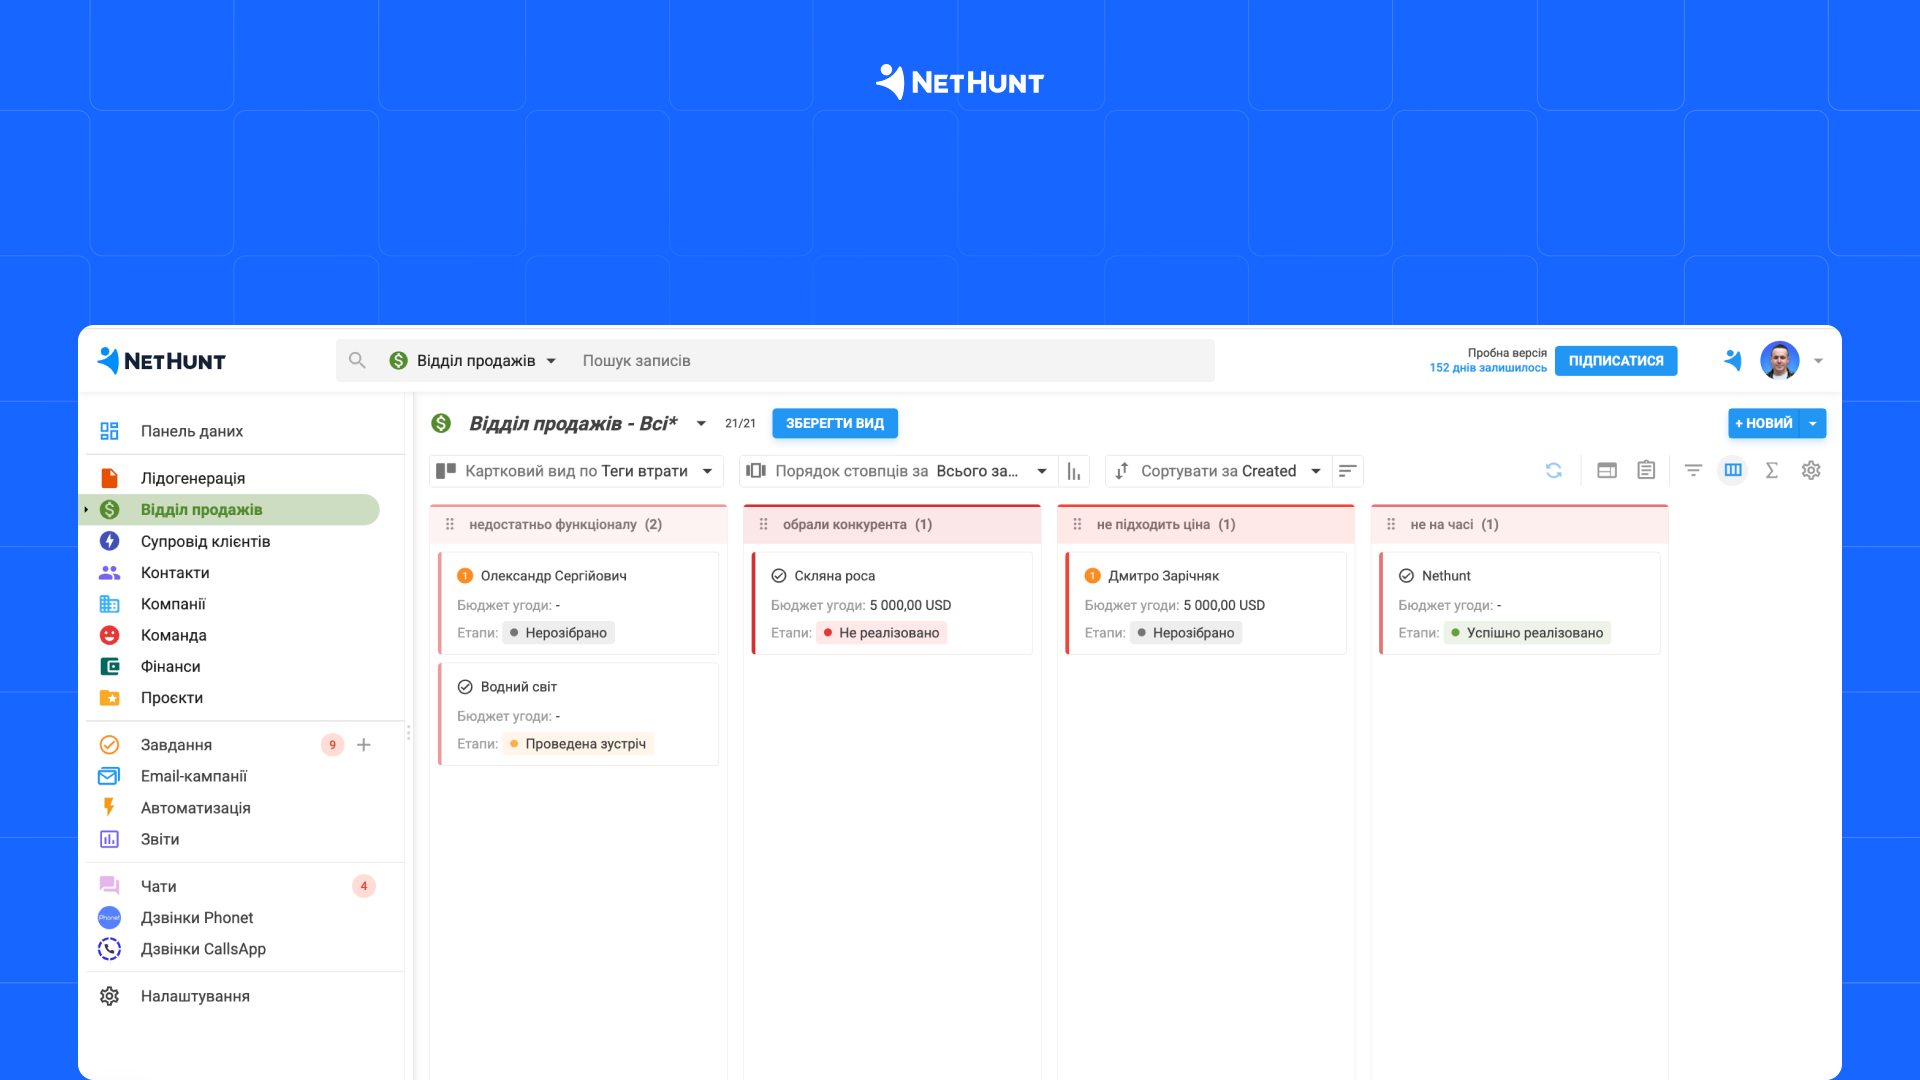This screenshot has height=1080, width=1920.
Task: Open Картковий вид по Теги втрати dropdown
Action: [x=577, y=471]
